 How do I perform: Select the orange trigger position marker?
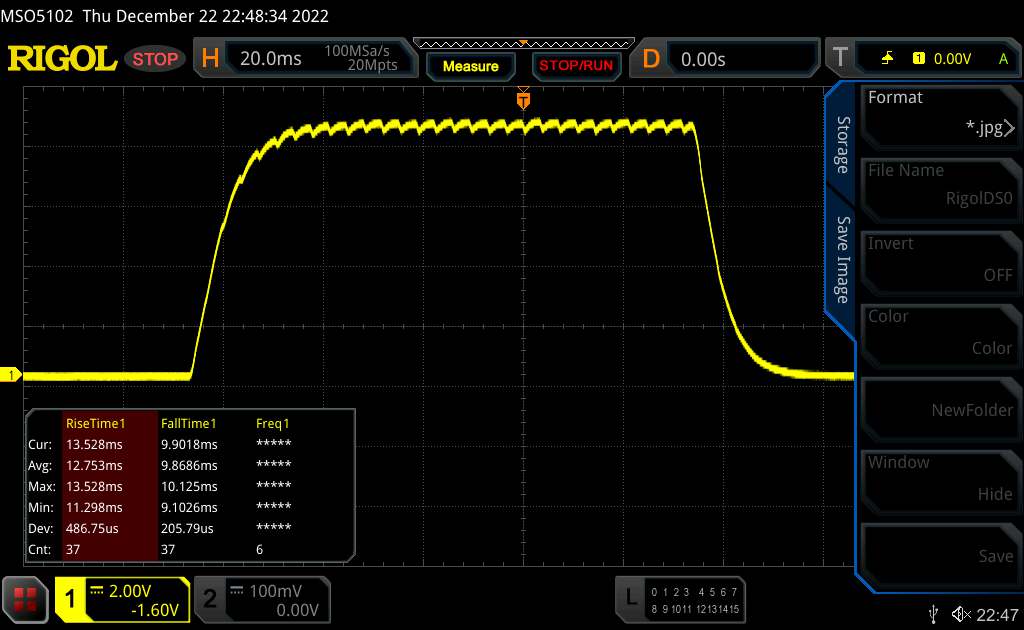coord(523,100)
